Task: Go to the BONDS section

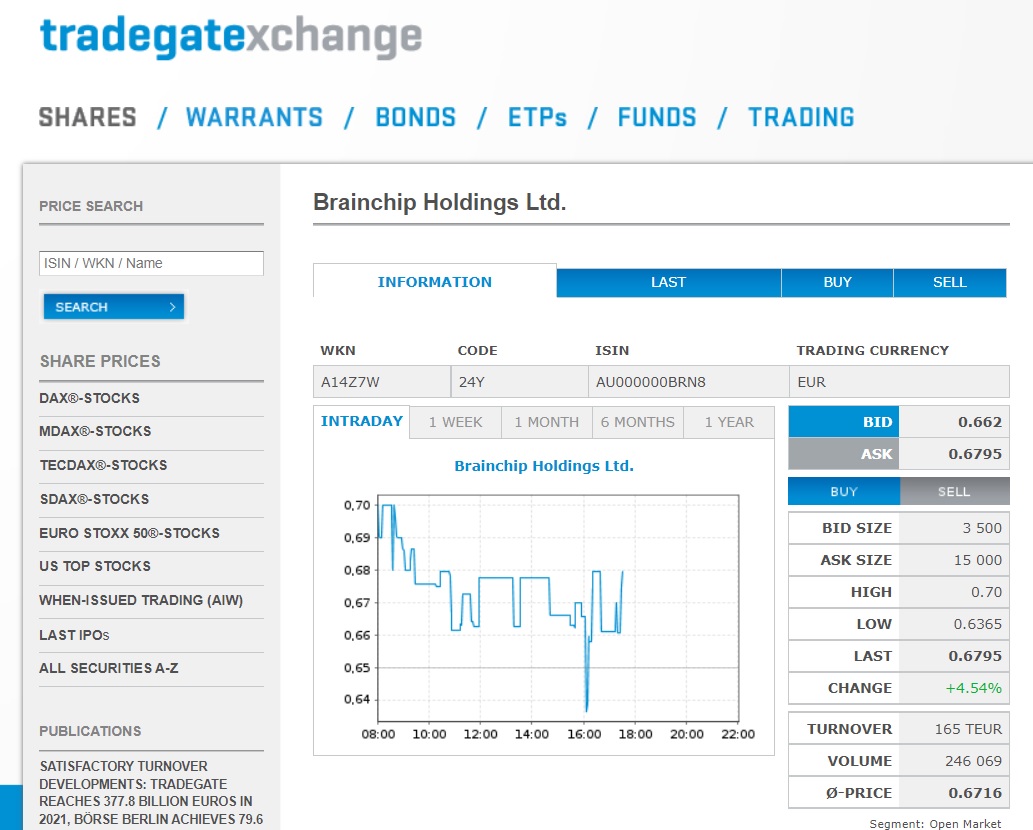Action: click(x=415, y=117)
